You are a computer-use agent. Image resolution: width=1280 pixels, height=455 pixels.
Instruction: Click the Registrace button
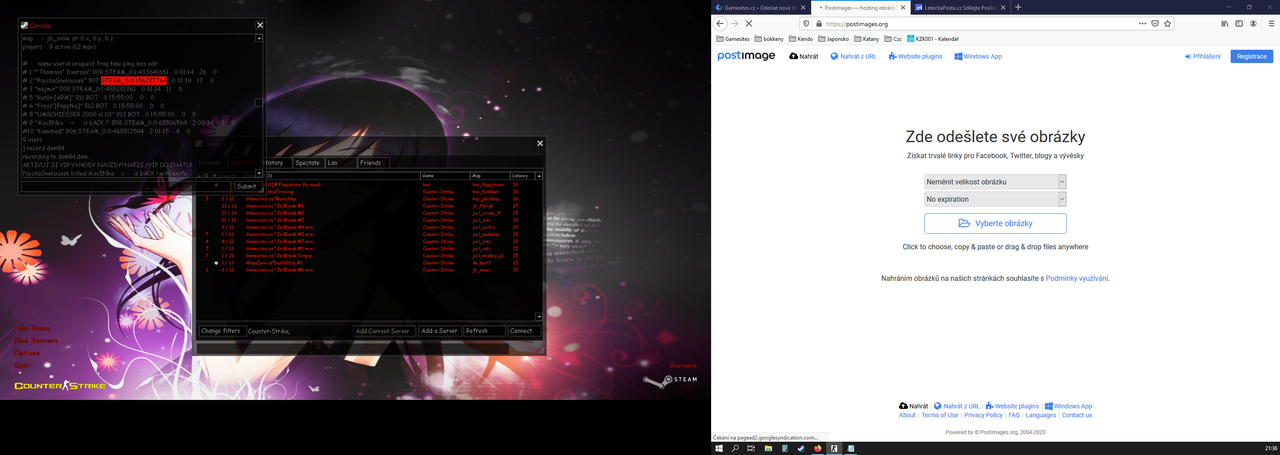(1251, 56)
